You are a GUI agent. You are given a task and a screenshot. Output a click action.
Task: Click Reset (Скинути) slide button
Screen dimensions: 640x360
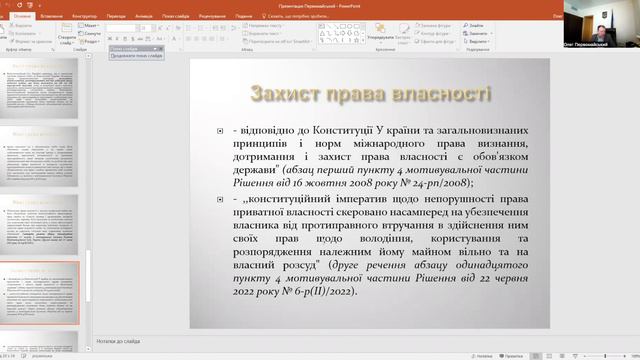coord(90,33)
